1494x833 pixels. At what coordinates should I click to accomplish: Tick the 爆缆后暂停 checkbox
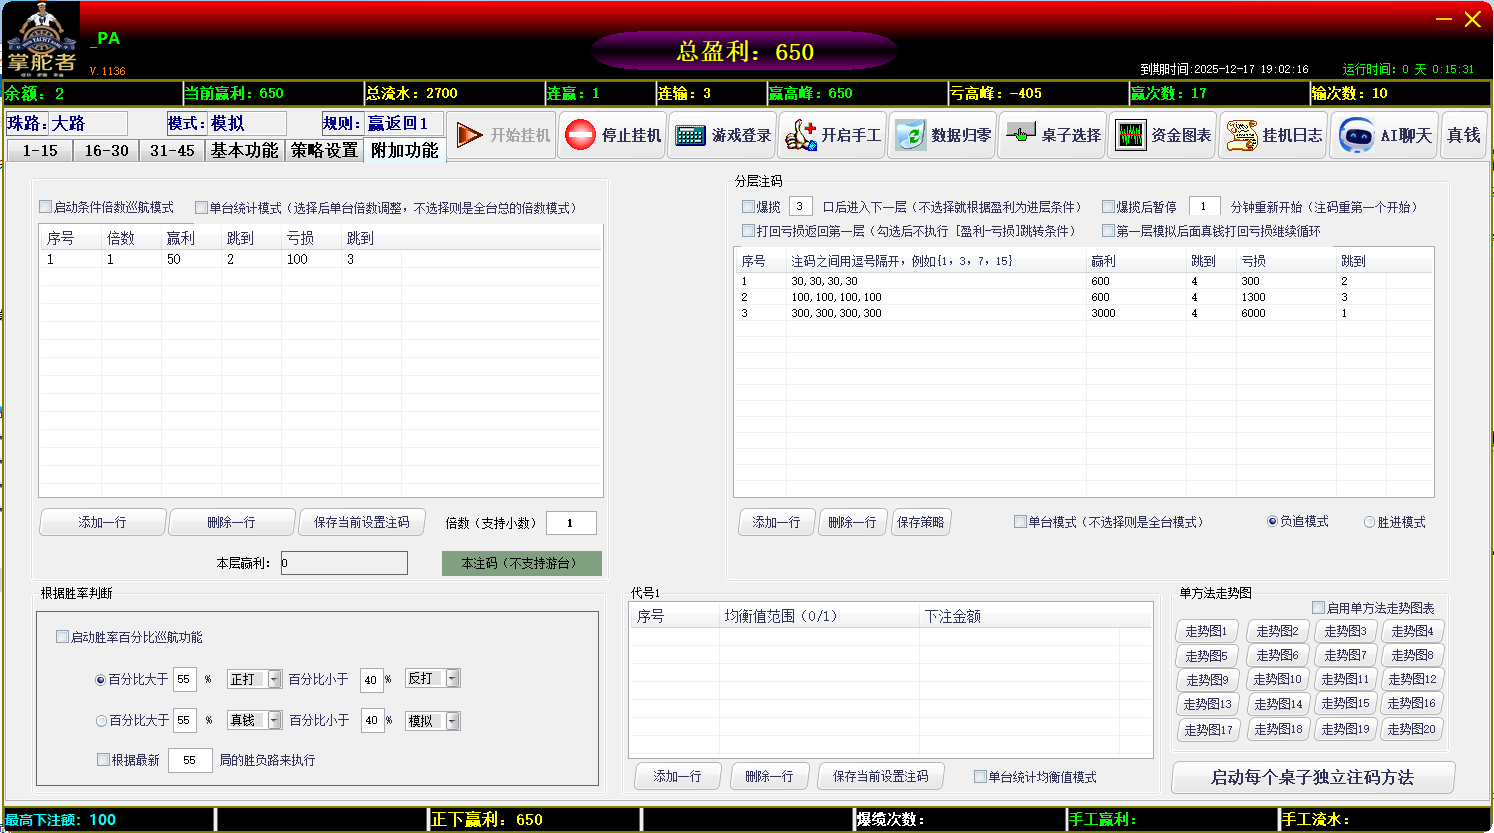[1108, 207]
